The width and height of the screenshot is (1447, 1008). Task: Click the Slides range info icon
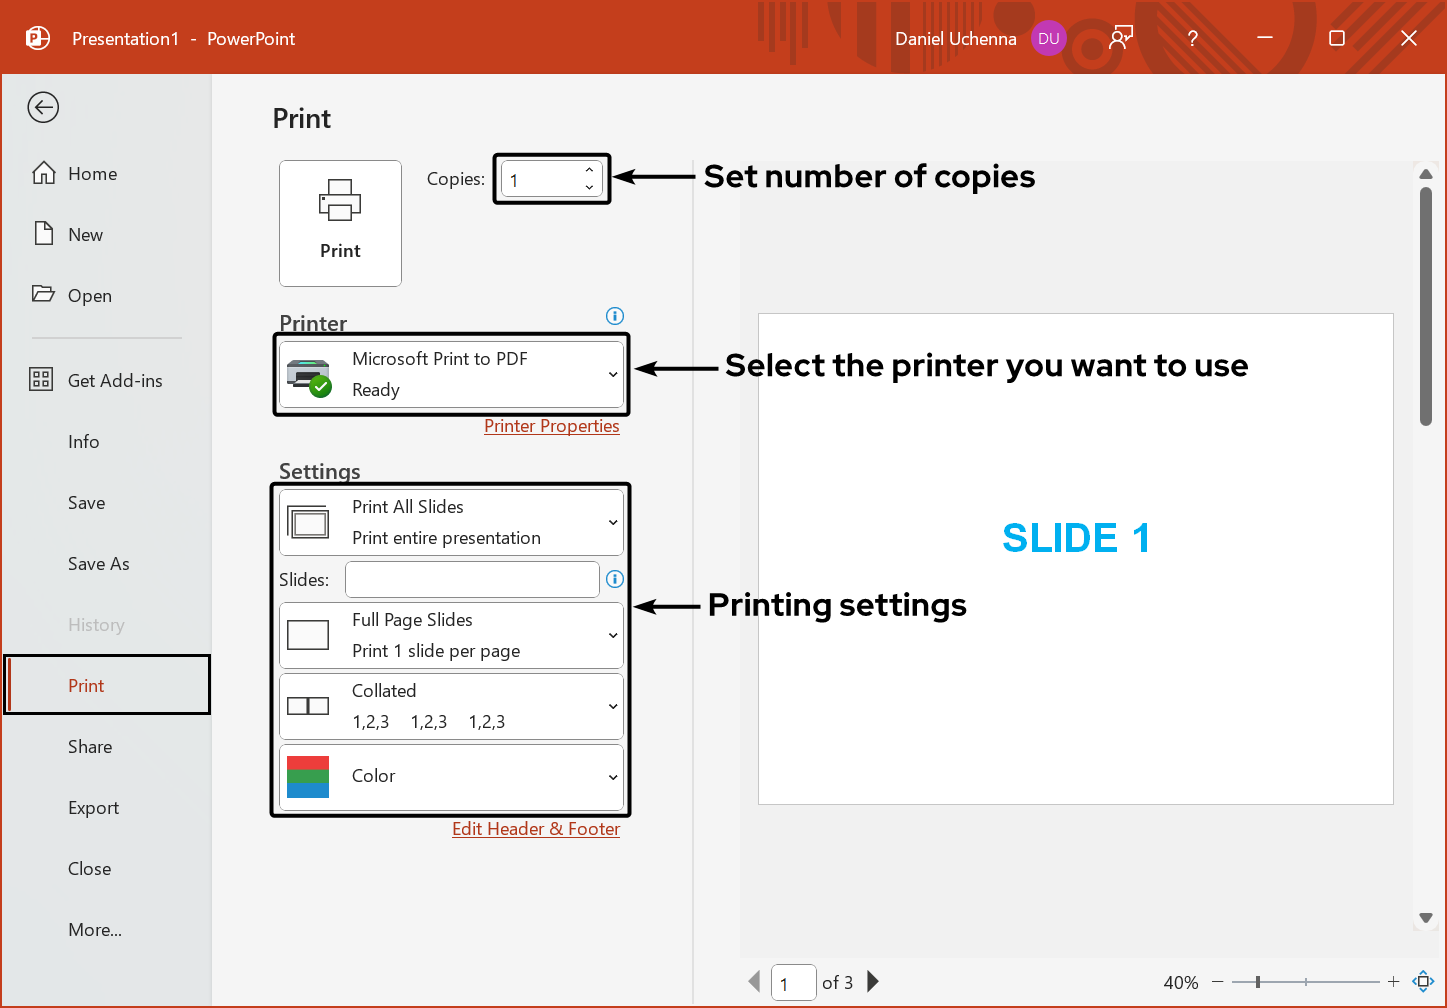[615, 579]
